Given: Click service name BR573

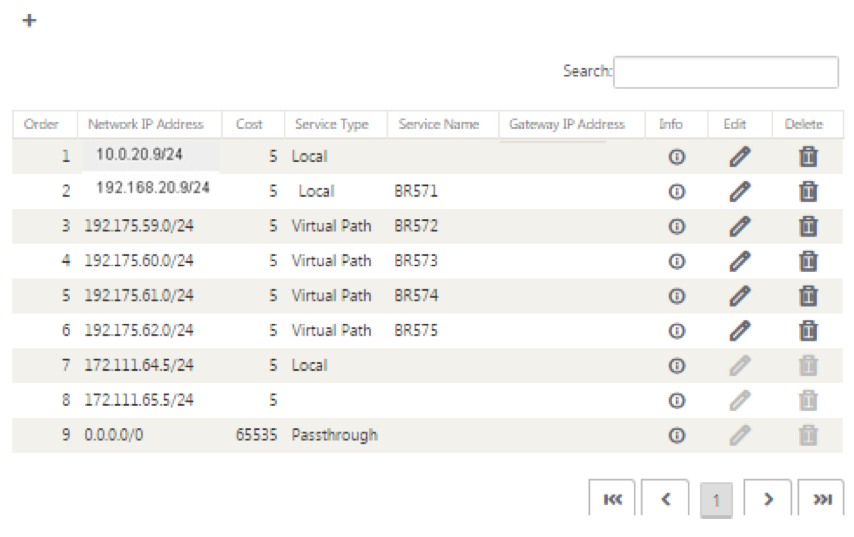Looking at the screenshot, I should pos(416,261).
